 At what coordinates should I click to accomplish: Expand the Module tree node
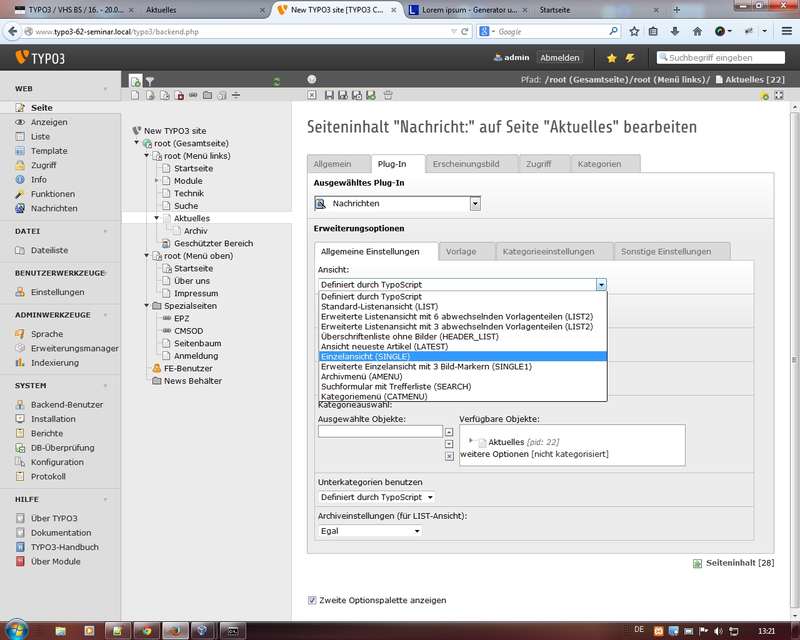point(156,180)
